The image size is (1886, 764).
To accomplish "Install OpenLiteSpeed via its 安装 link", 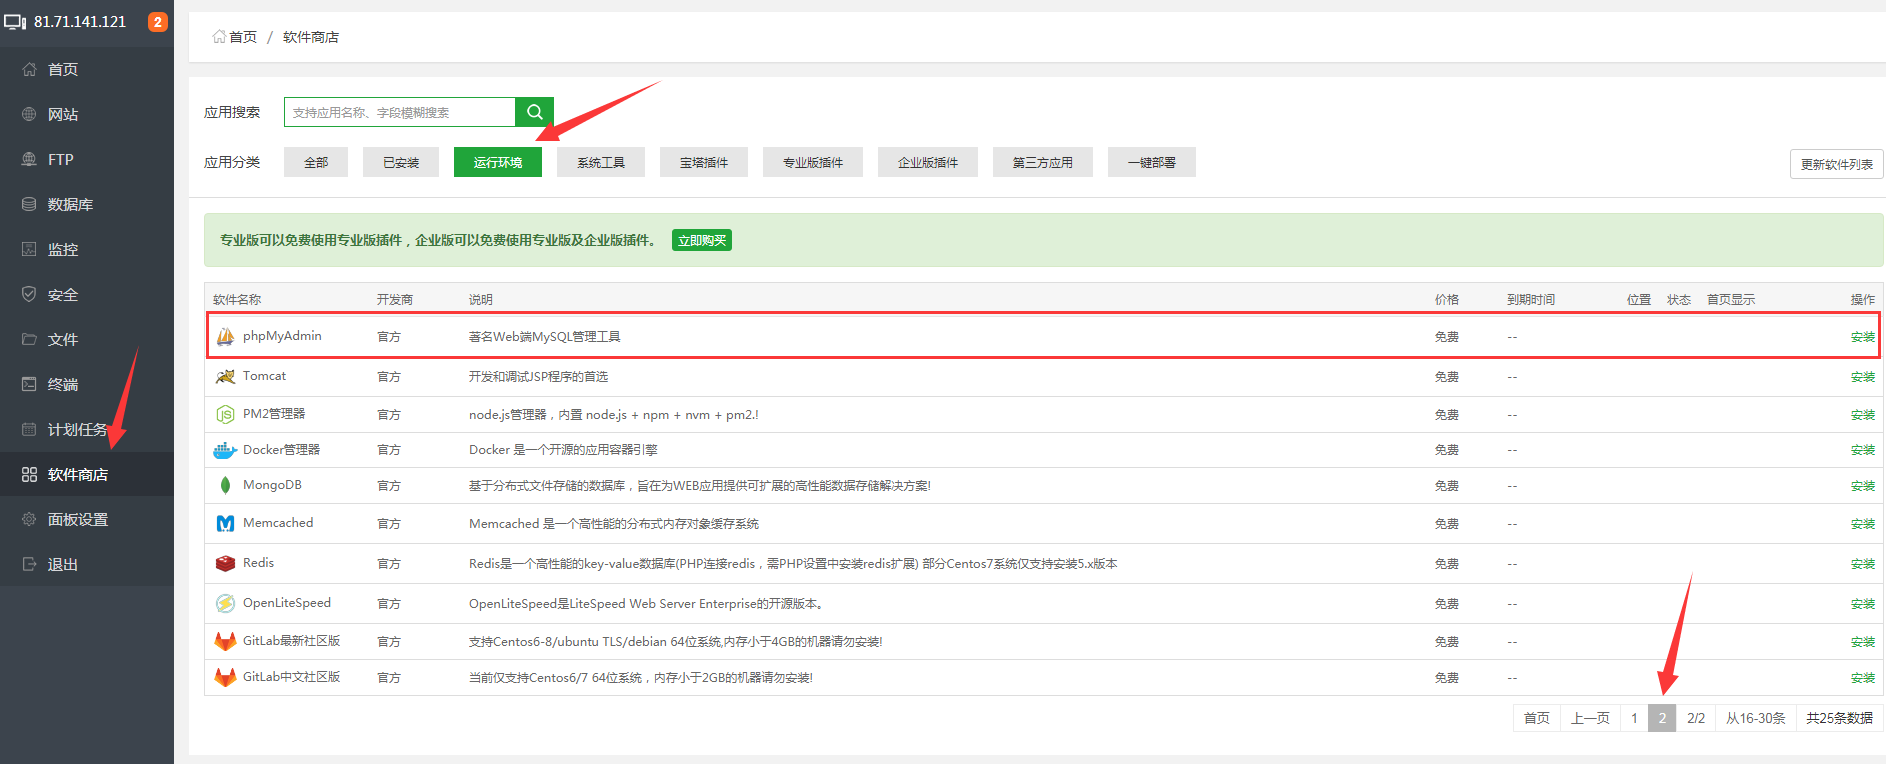I will point(1863,604).
